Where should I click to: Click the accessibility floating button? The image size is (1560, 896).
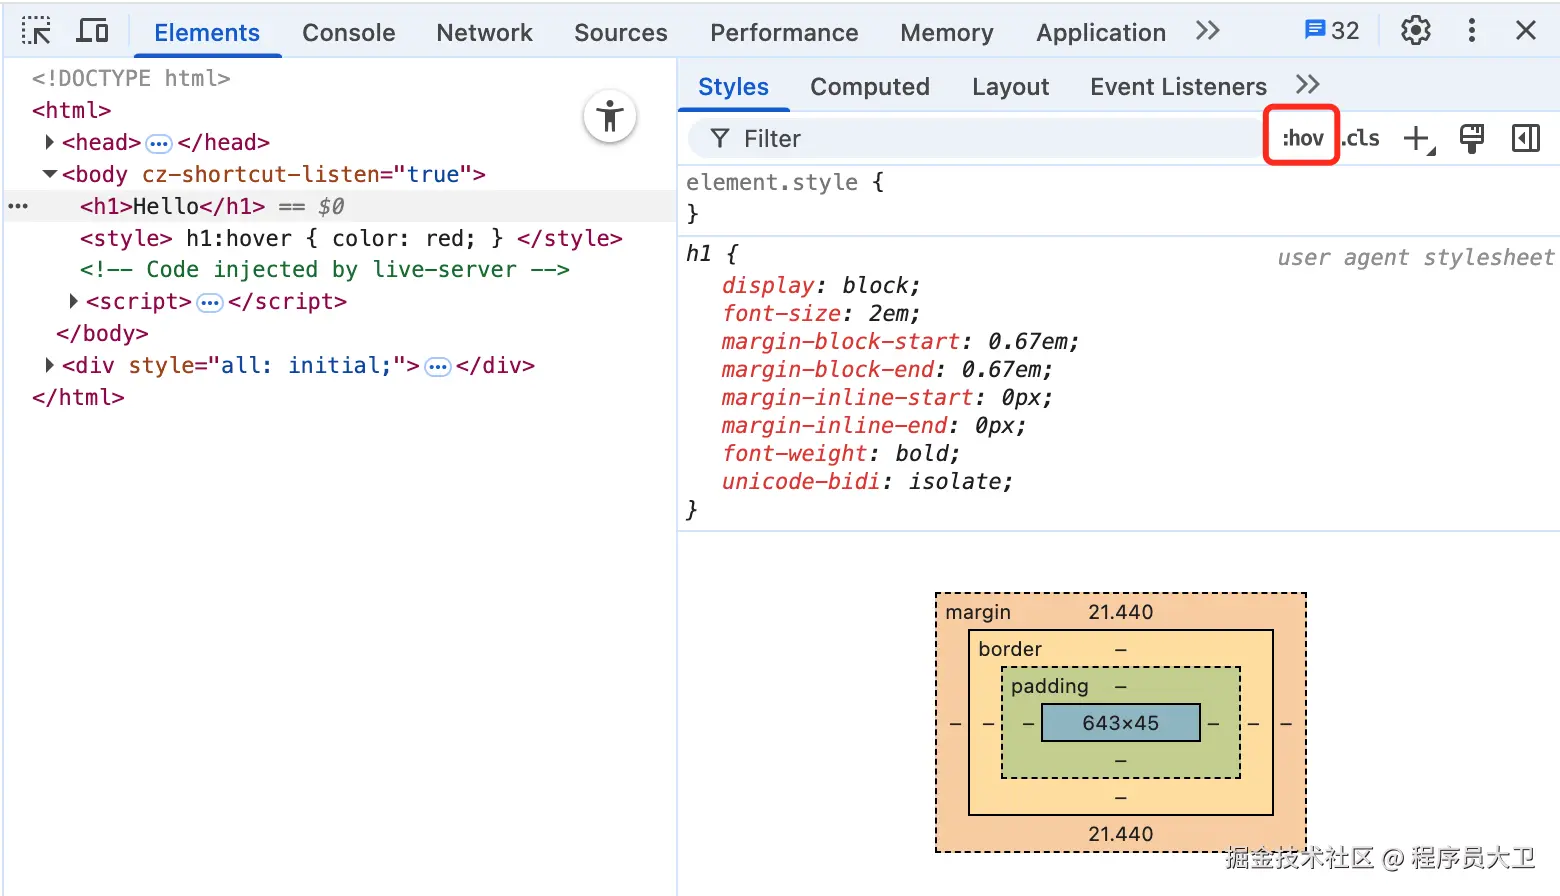click(610, 117)
